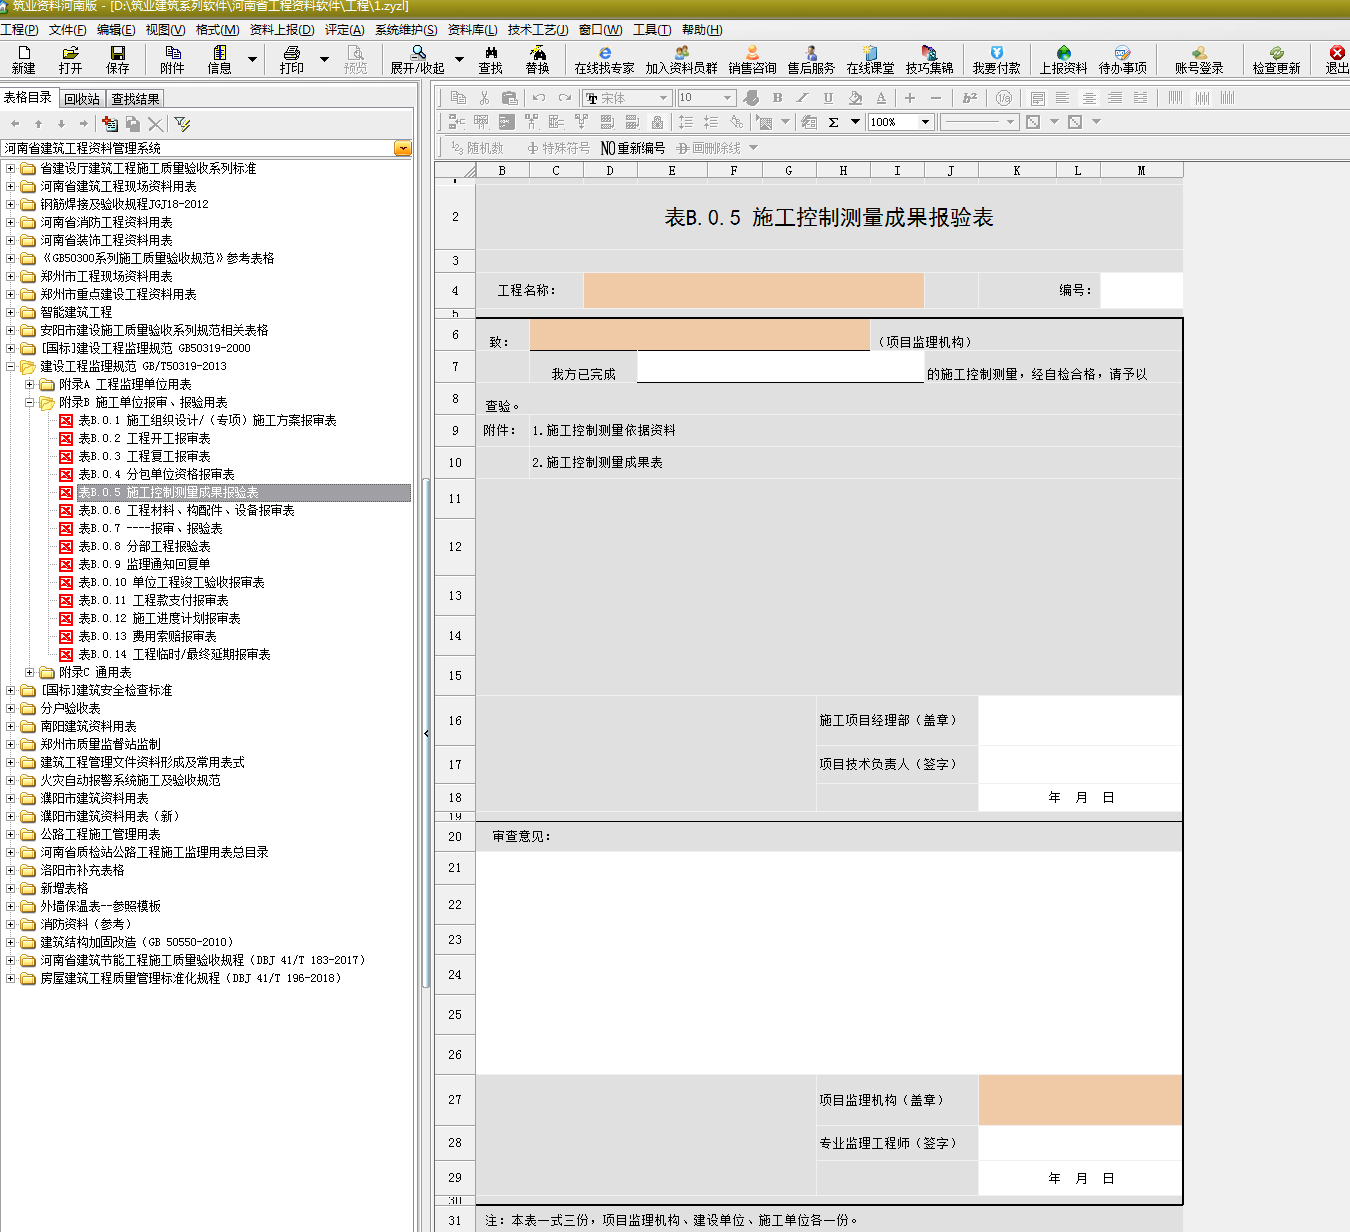Click the 新建 (New) toolbar icon
The image size is (1350, 1232).
point(23,59)
